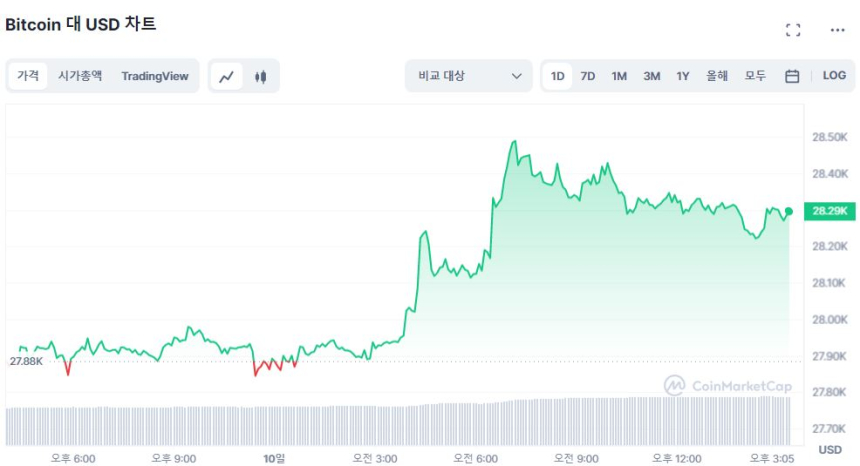Viewport: 860px width, 466px height.
Task: Toggle the LOG scale button
Action: 834,76
